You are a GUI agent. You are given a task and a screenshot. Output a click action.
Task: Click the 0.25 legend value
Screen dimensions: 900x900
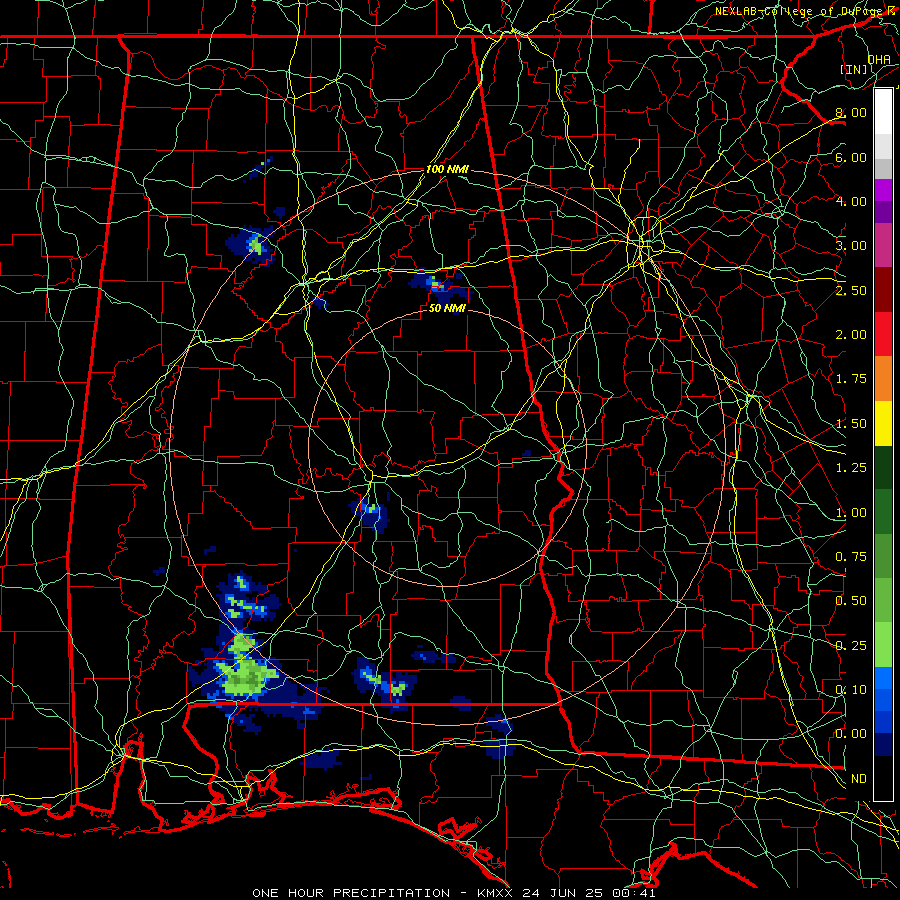pyautogui.click(x=851, y=646)
